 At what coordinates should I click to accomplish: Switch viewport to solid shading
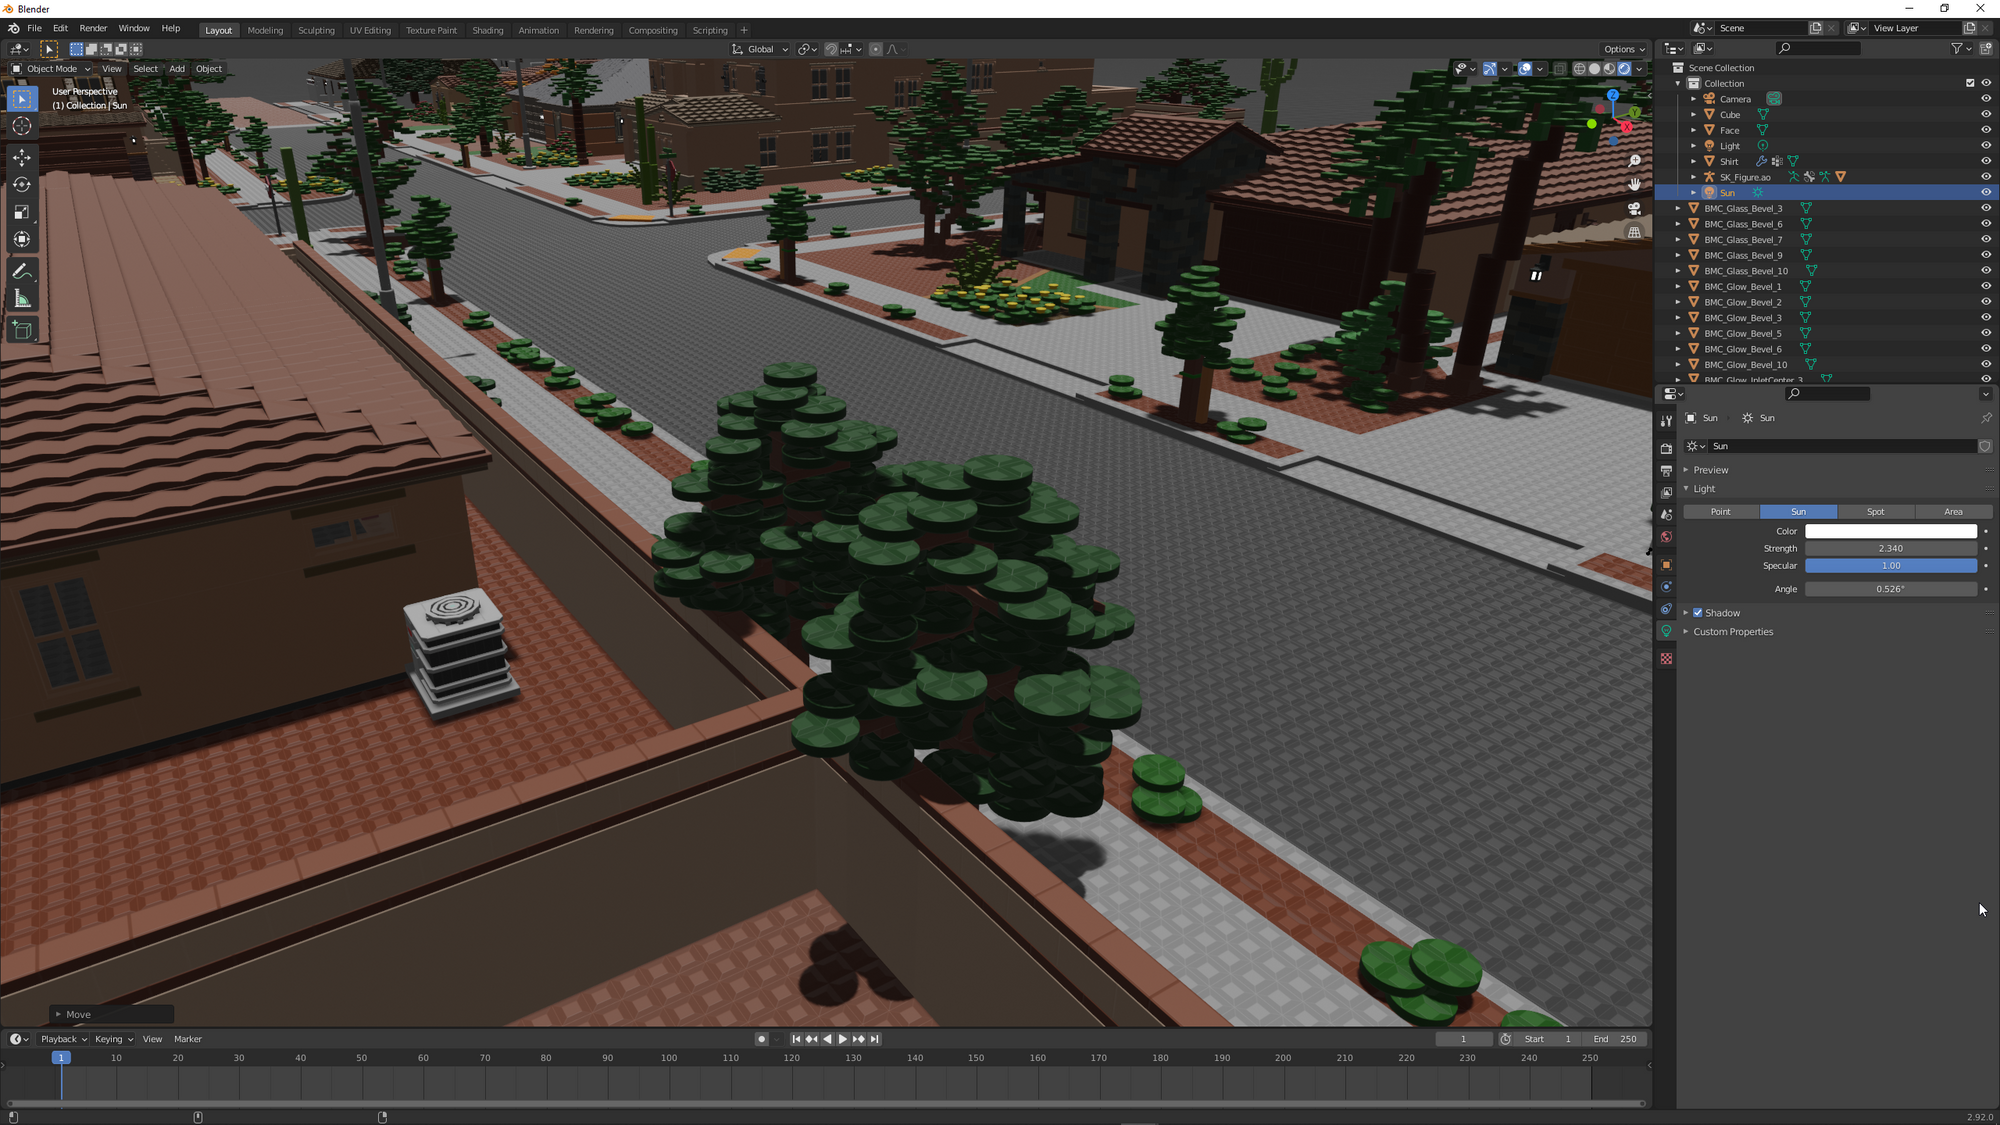pos(1595,69)
